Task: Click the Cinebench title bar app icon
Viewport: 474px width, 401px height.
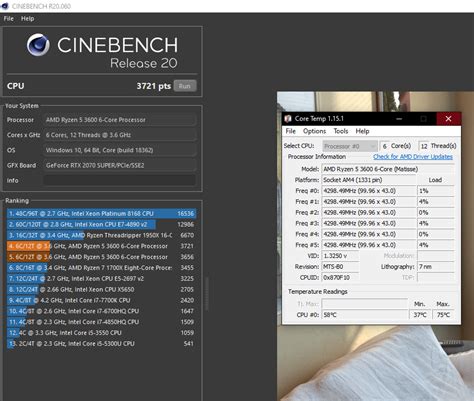Action: coord(5,6)
